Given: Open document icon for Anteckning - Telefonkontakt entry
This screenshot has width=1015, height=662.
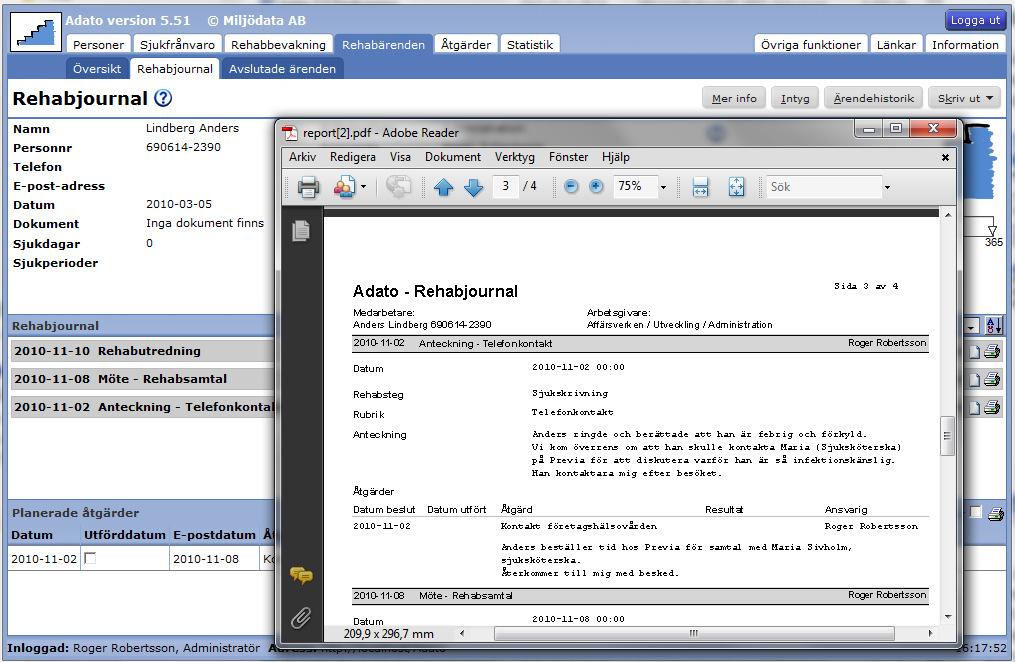Looking at the screenshot, I should pyautogui.click(x=974, y=408).
